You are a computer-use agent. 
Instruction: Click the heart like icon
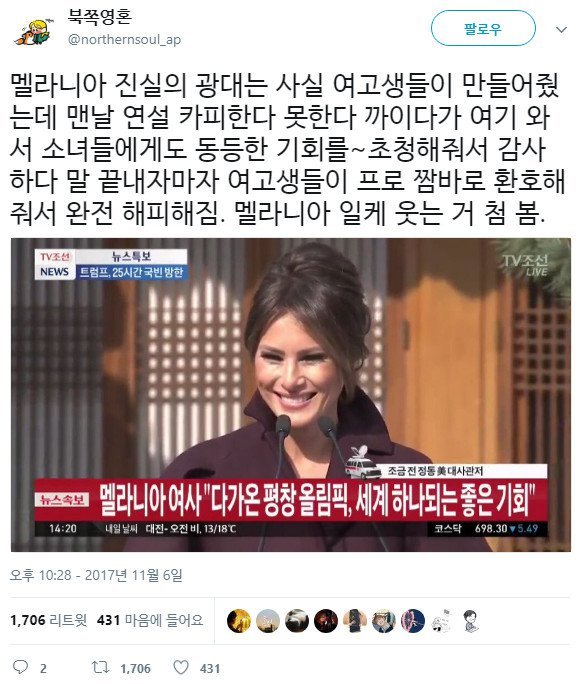tap(181, 667)
